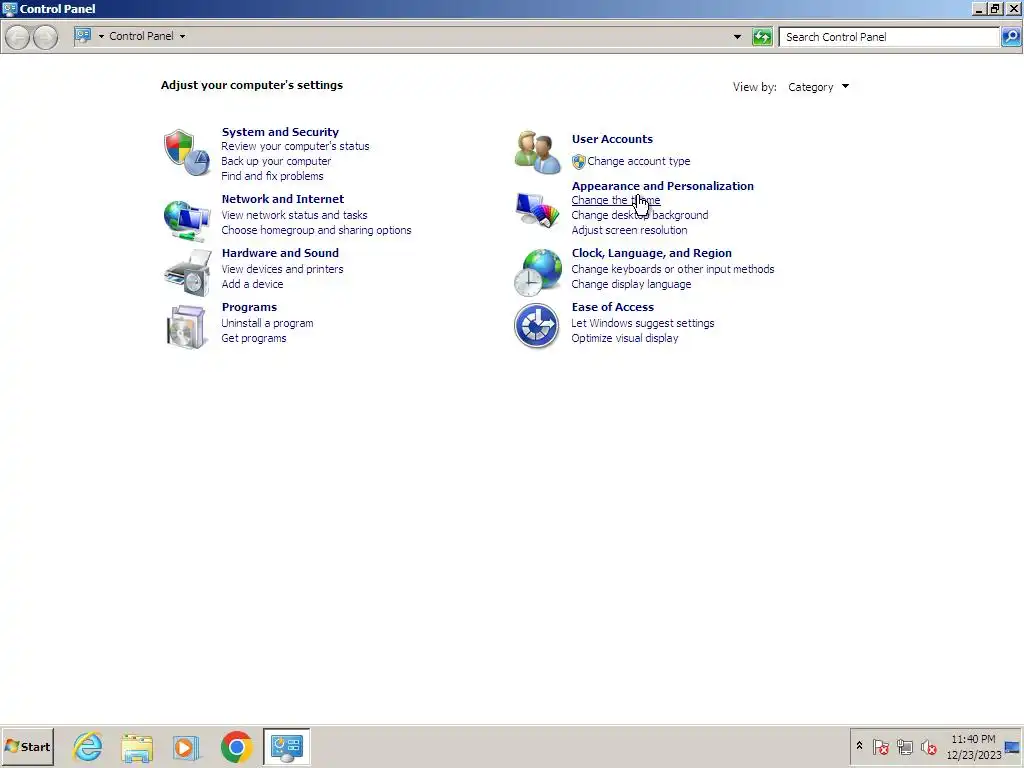Click the muted volume tray icon
Viewport: 1024px width, 768px height.
coord(929,746)
